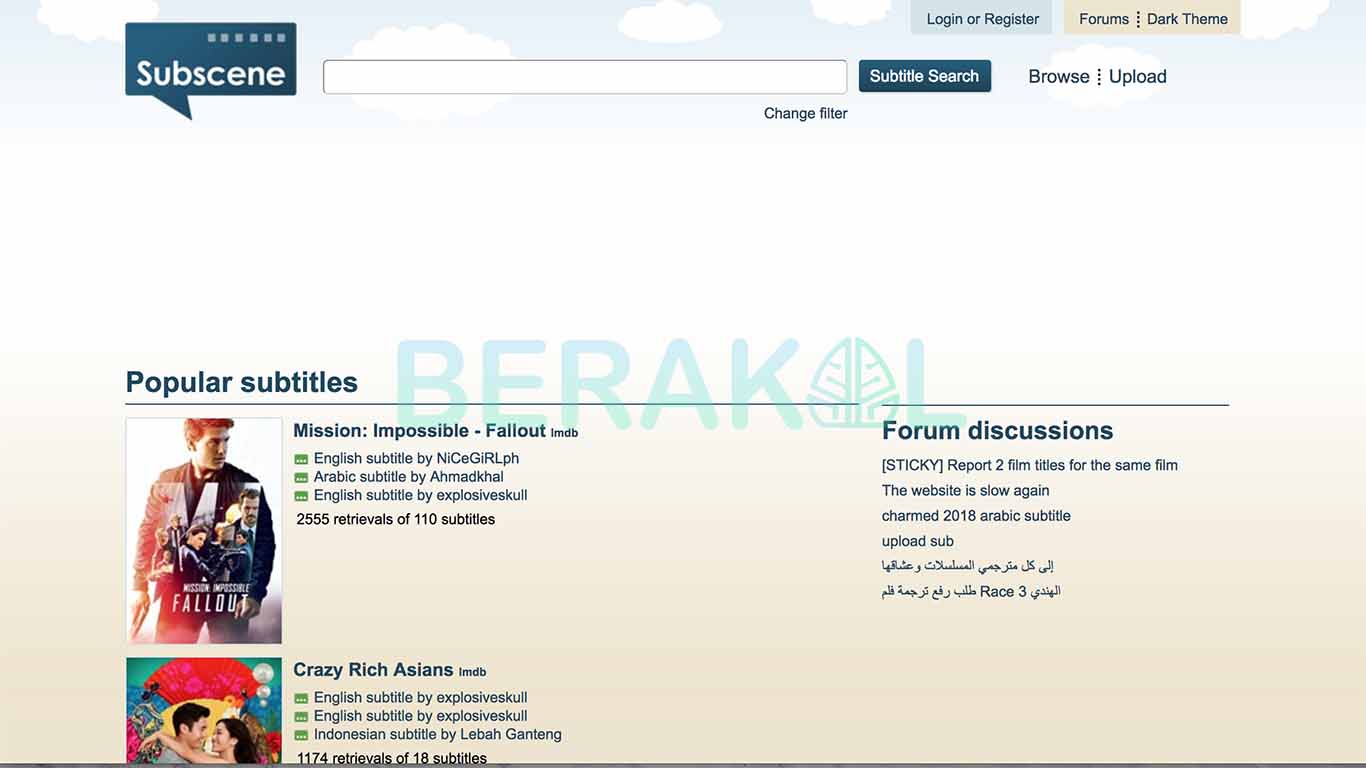Open the Upload page
This screenshot has height=768, width=1366.
[1137, 77]
